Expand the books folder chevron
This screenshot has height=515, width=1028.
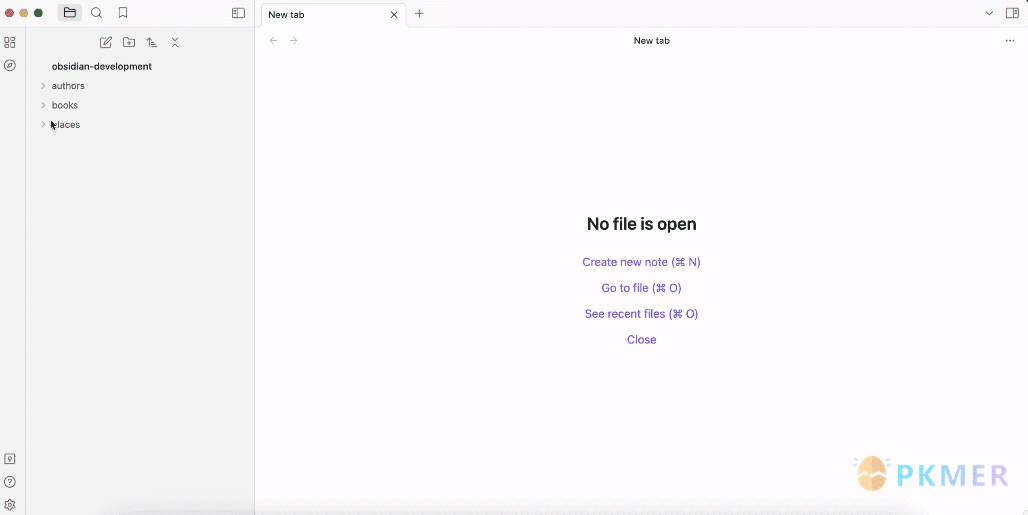[43, 105]
